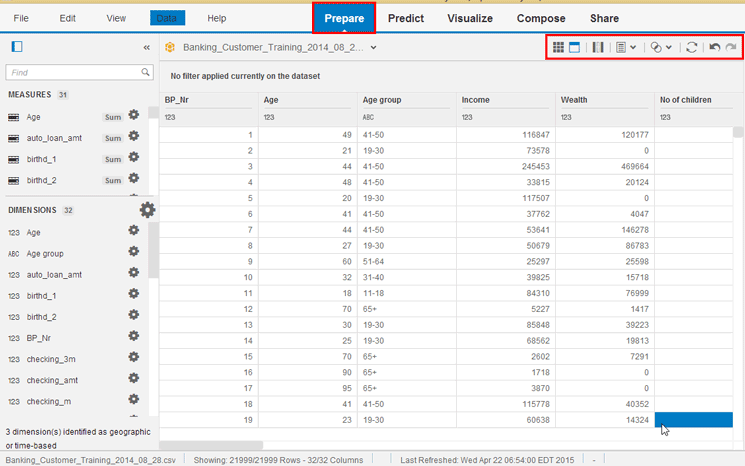
Task: Open the combine/merge datasets dropdown
Action: [x=660, y=47]
